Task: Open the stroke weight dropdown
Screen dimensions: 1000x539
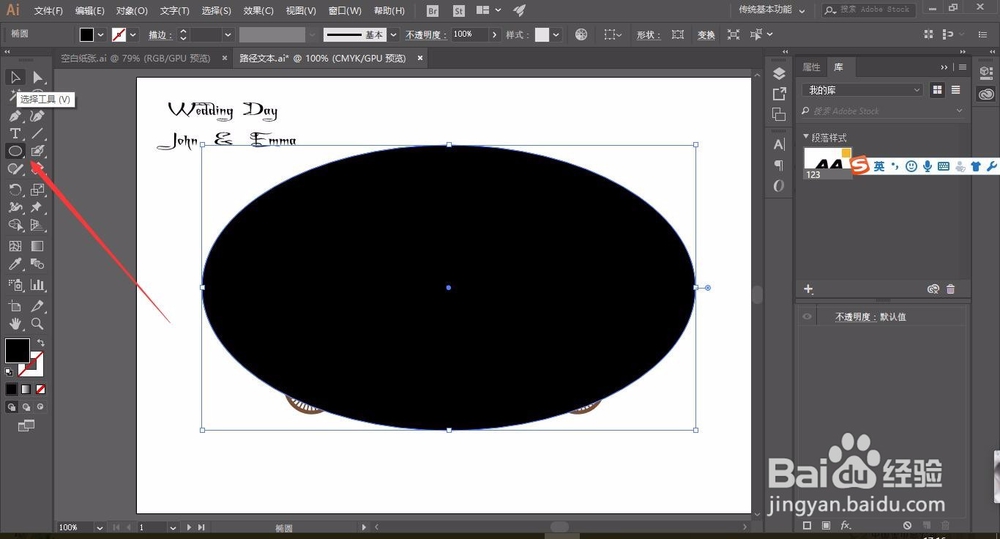Action: (x=227, y=34)
